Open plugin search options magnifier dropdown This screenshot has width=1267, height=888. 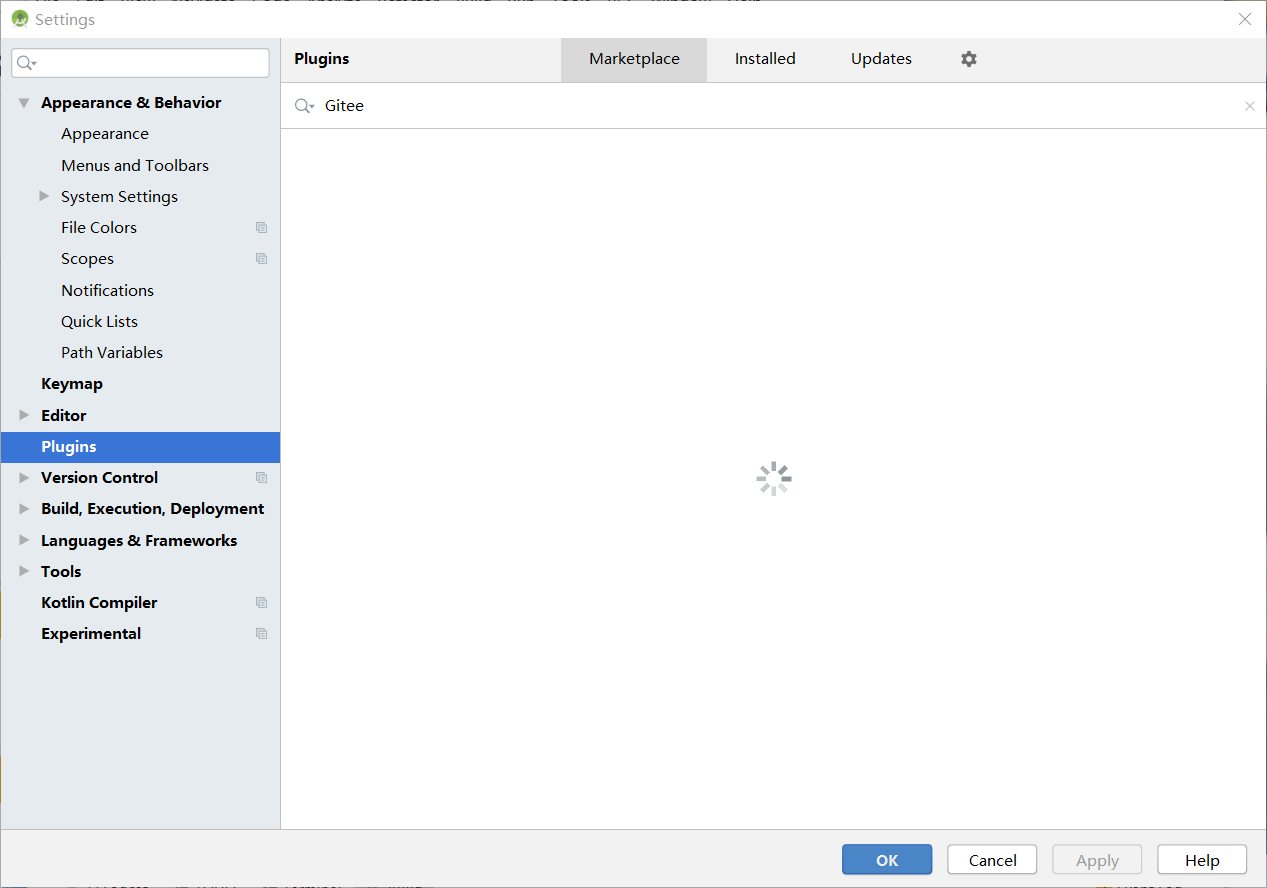tap(304, 106)
